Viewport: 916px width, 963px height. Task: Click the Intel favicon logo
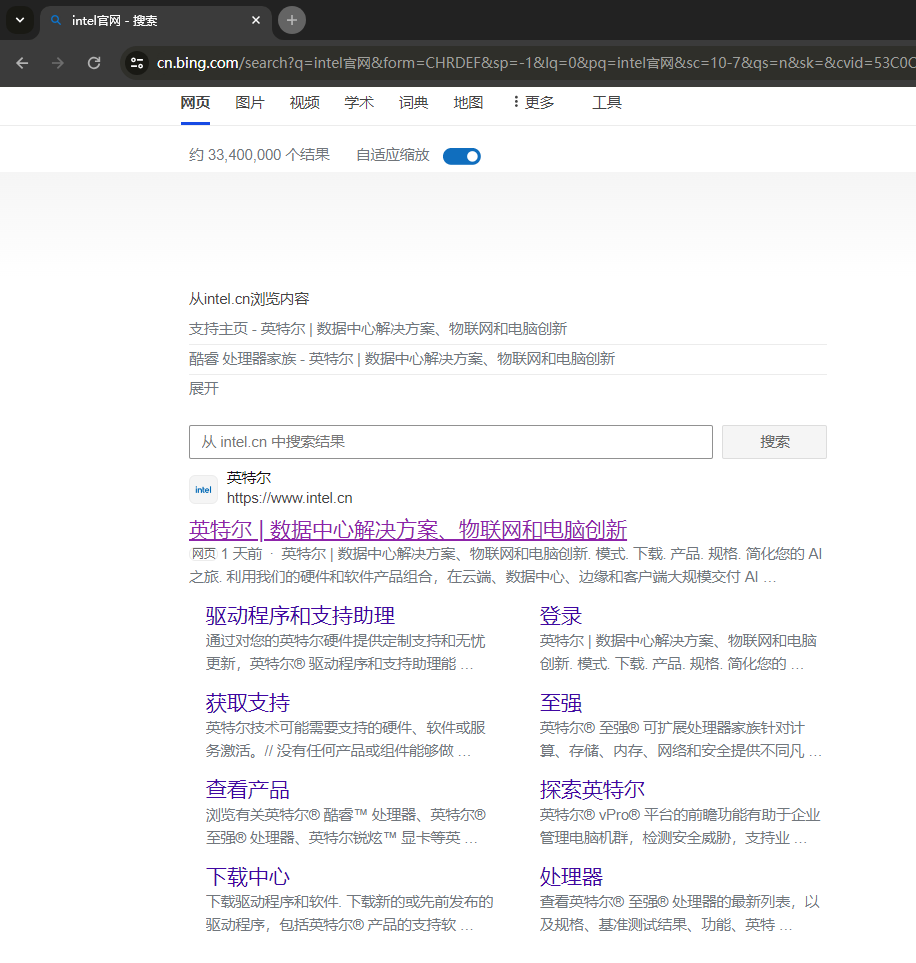click(x=203, y=489)
